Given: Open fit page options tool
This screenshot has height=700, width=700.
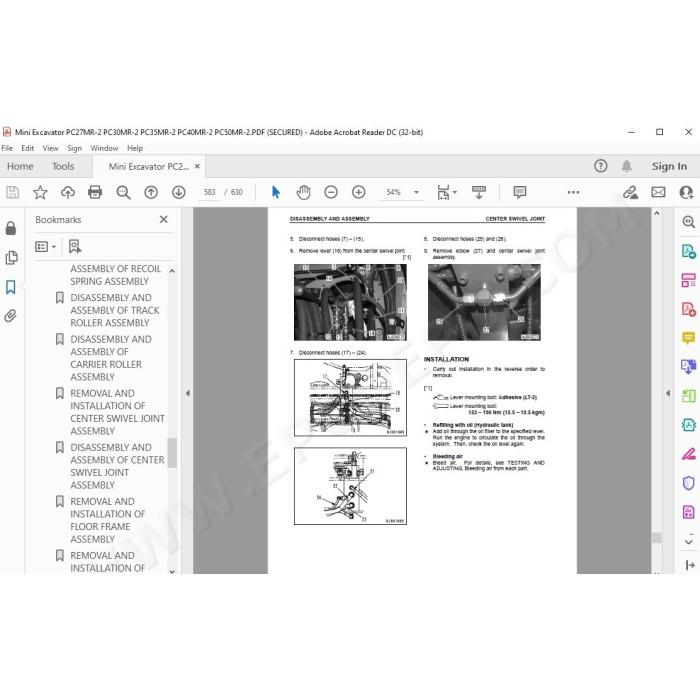Looking at the screenshot, I should [x=443, y=192].
